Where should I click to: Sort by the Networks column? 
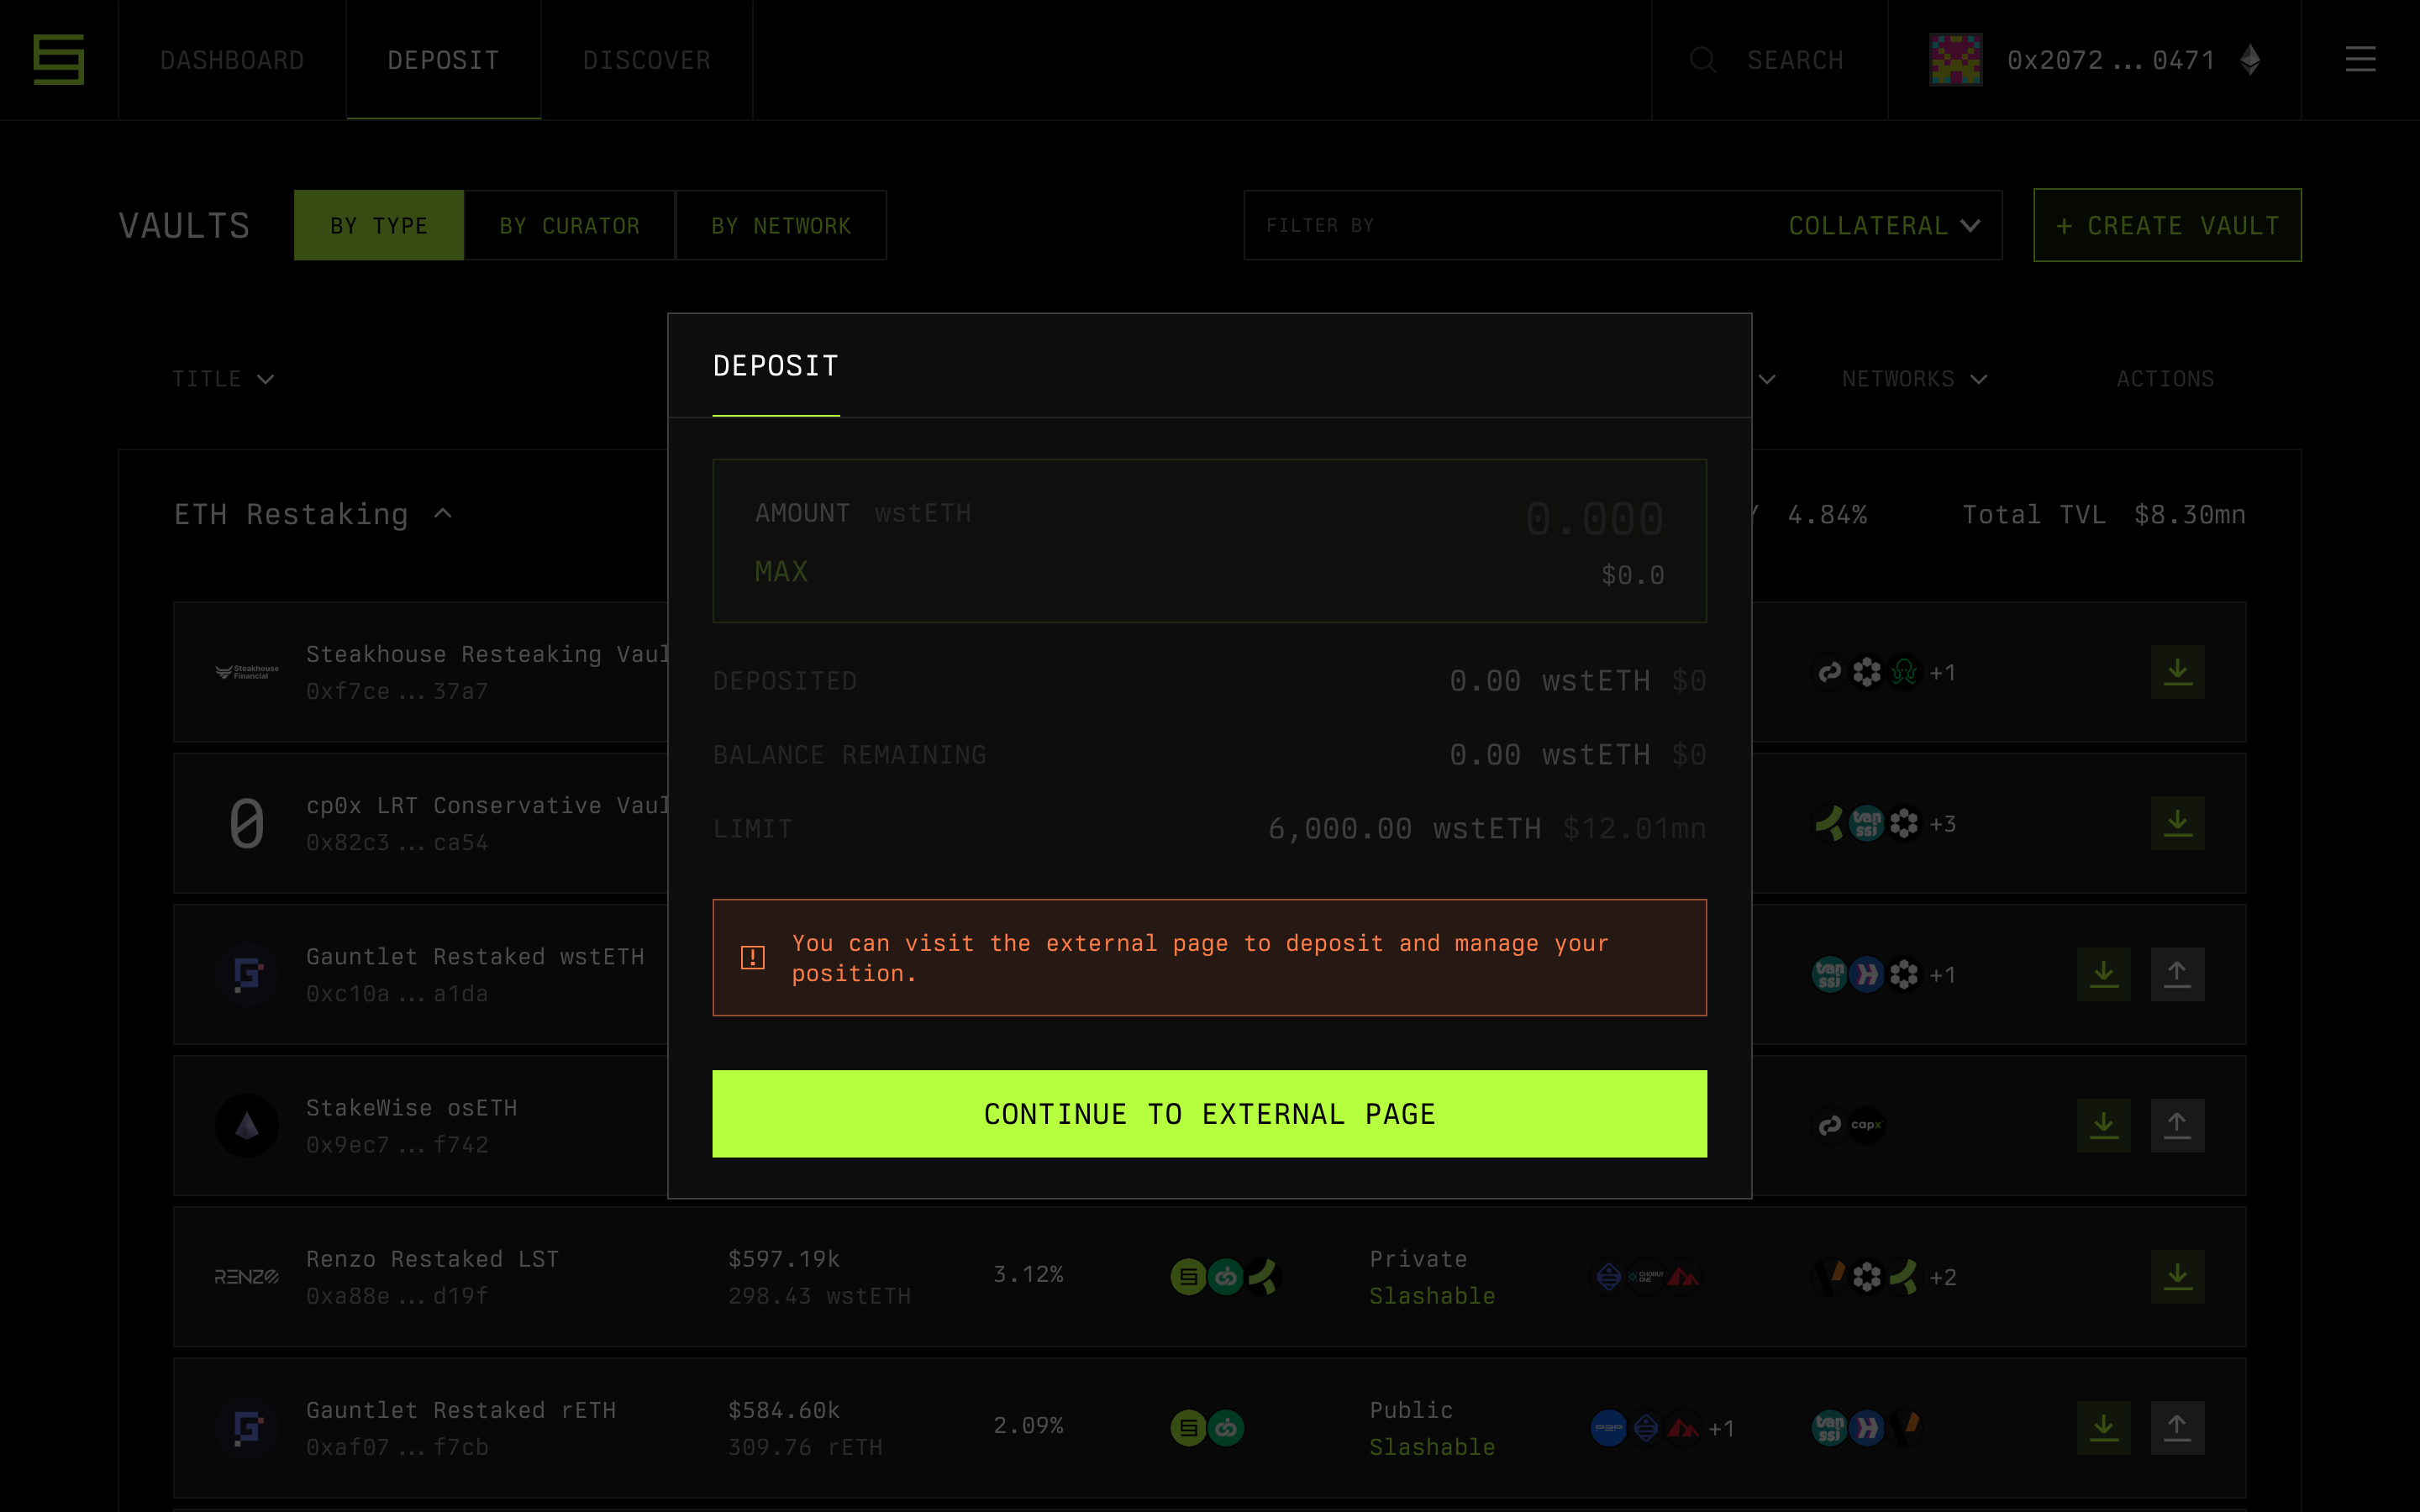pyautogui.click(x=1914, y=379)
